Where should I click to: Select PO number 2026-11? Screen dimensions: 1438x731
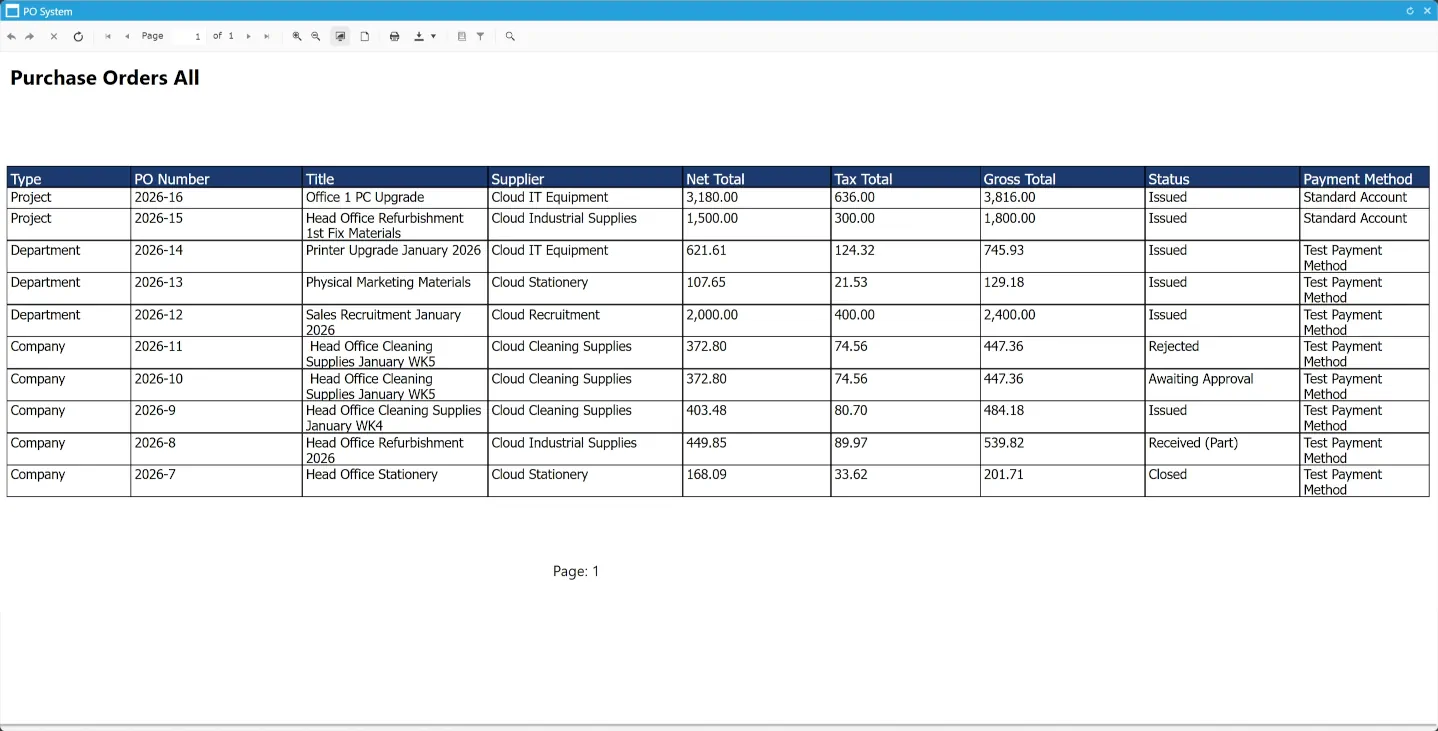[x=159, y=347]
